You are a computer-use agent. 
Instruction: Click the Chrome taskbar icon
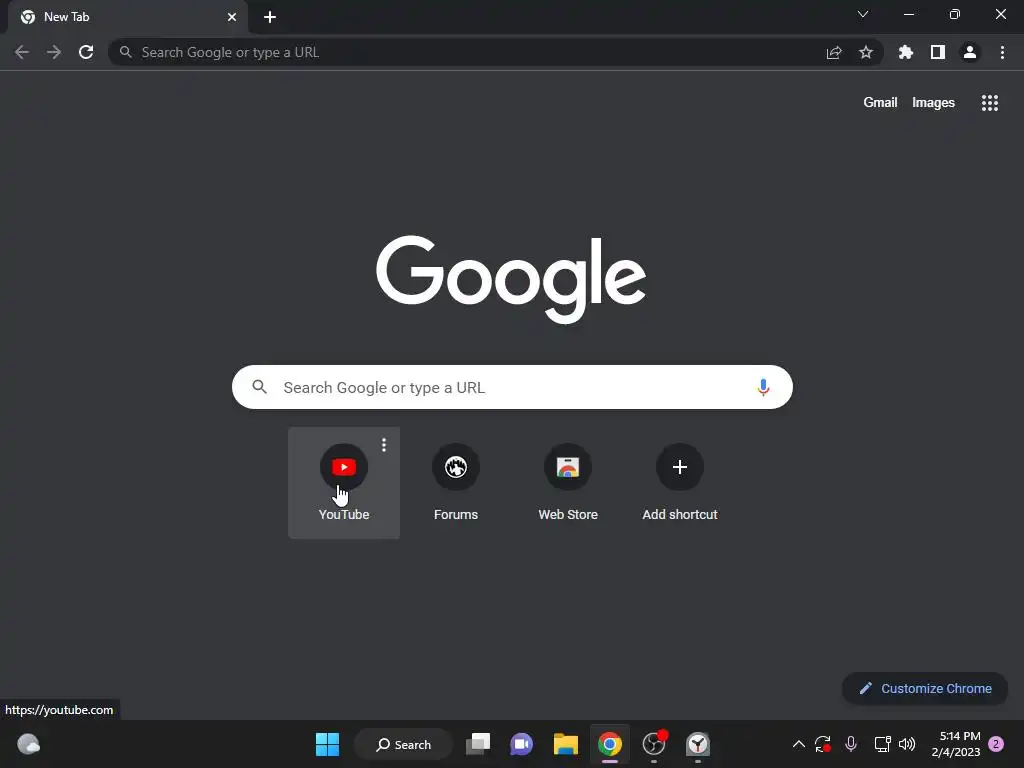pyautogui.click(x=609, y=744)
